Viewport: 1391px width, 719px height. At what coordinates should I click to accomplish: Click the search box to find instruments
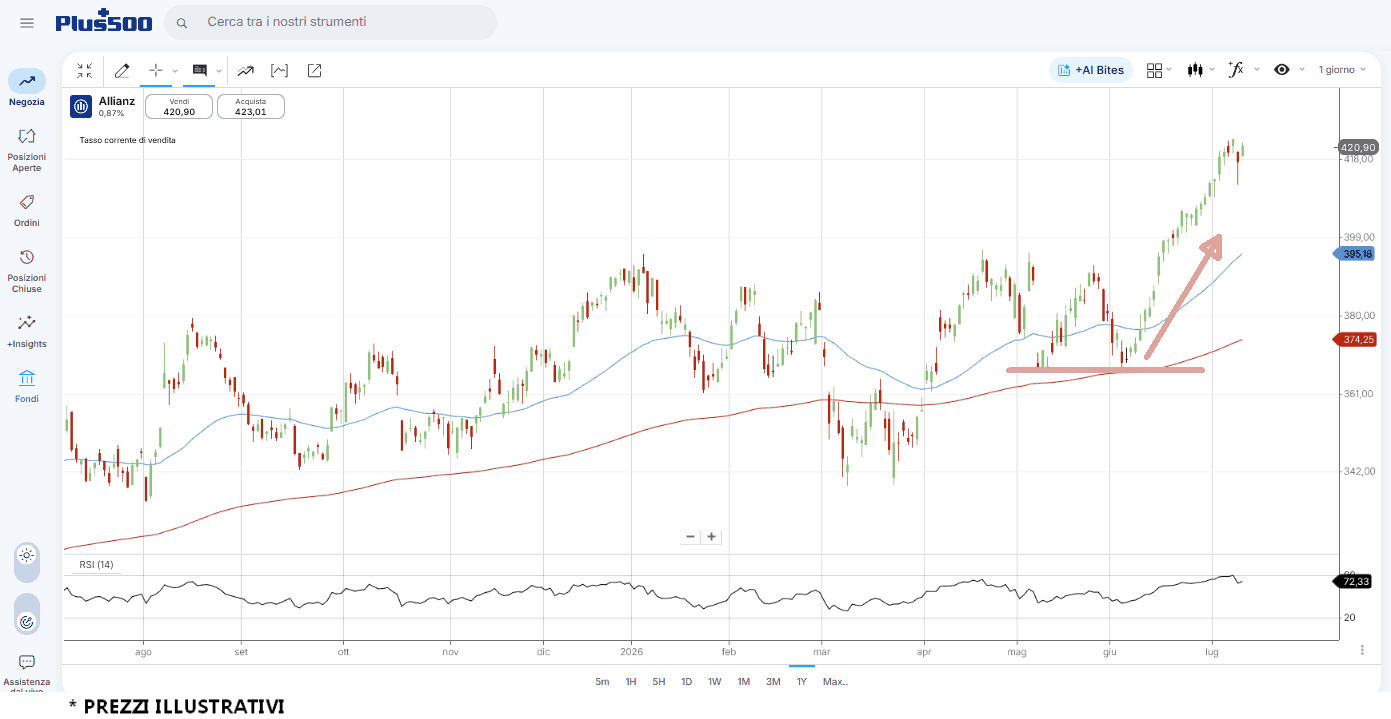pyautogui.click(x=330, y=22)
